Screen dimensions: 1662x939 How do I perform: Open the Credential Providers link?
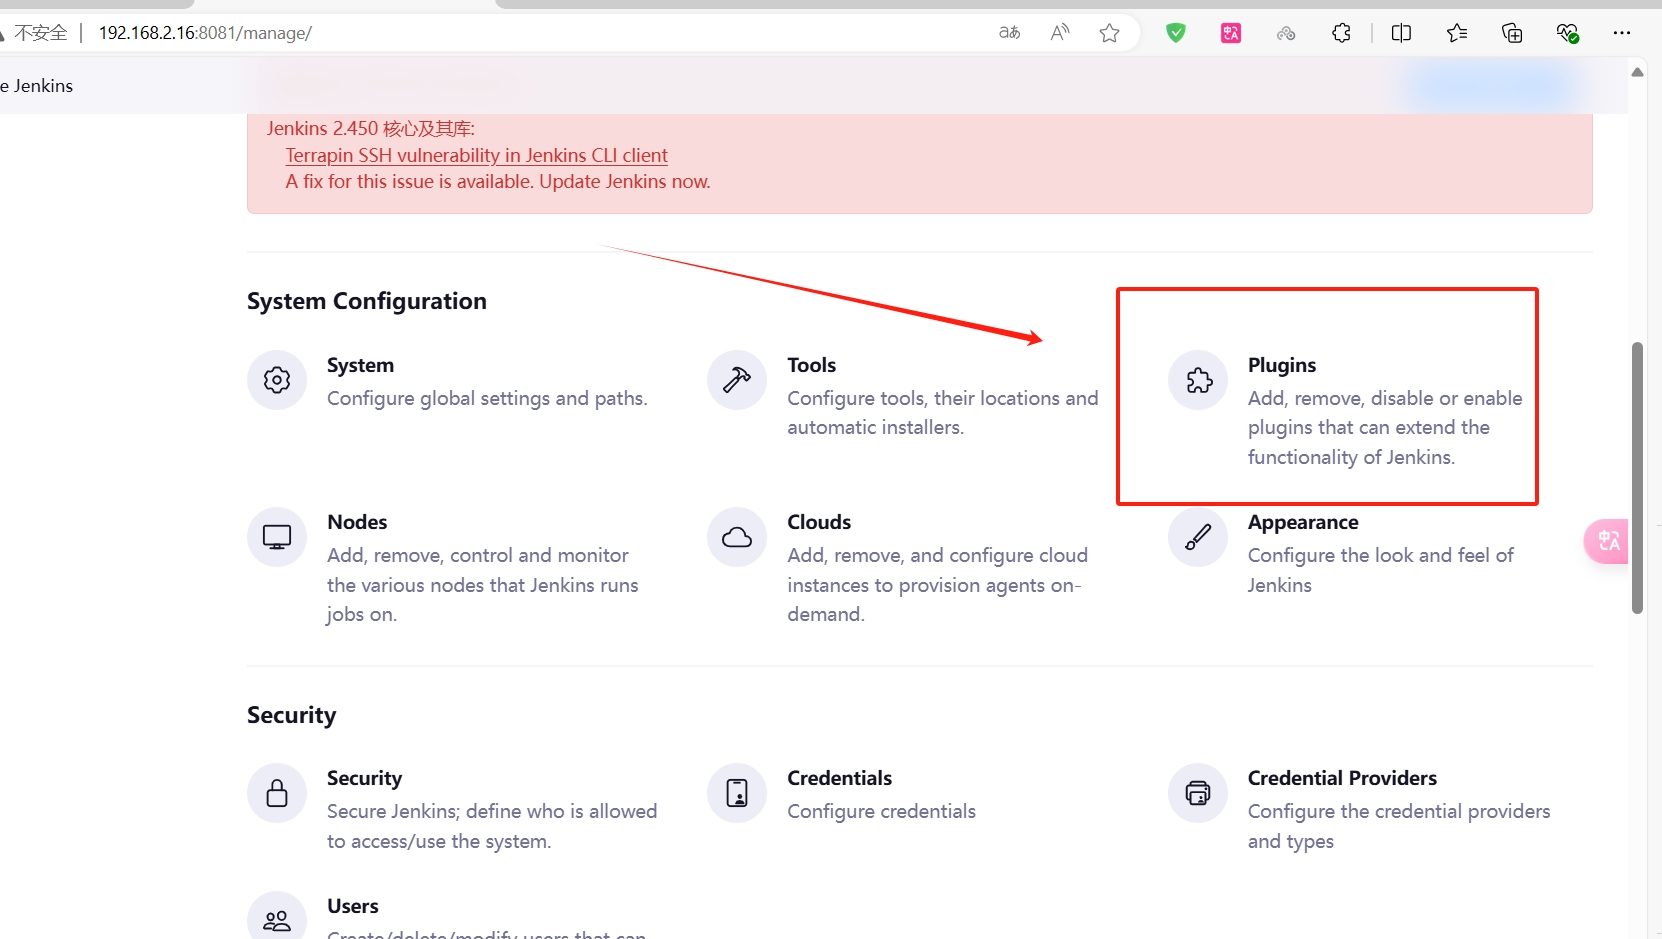(1342, 778)
